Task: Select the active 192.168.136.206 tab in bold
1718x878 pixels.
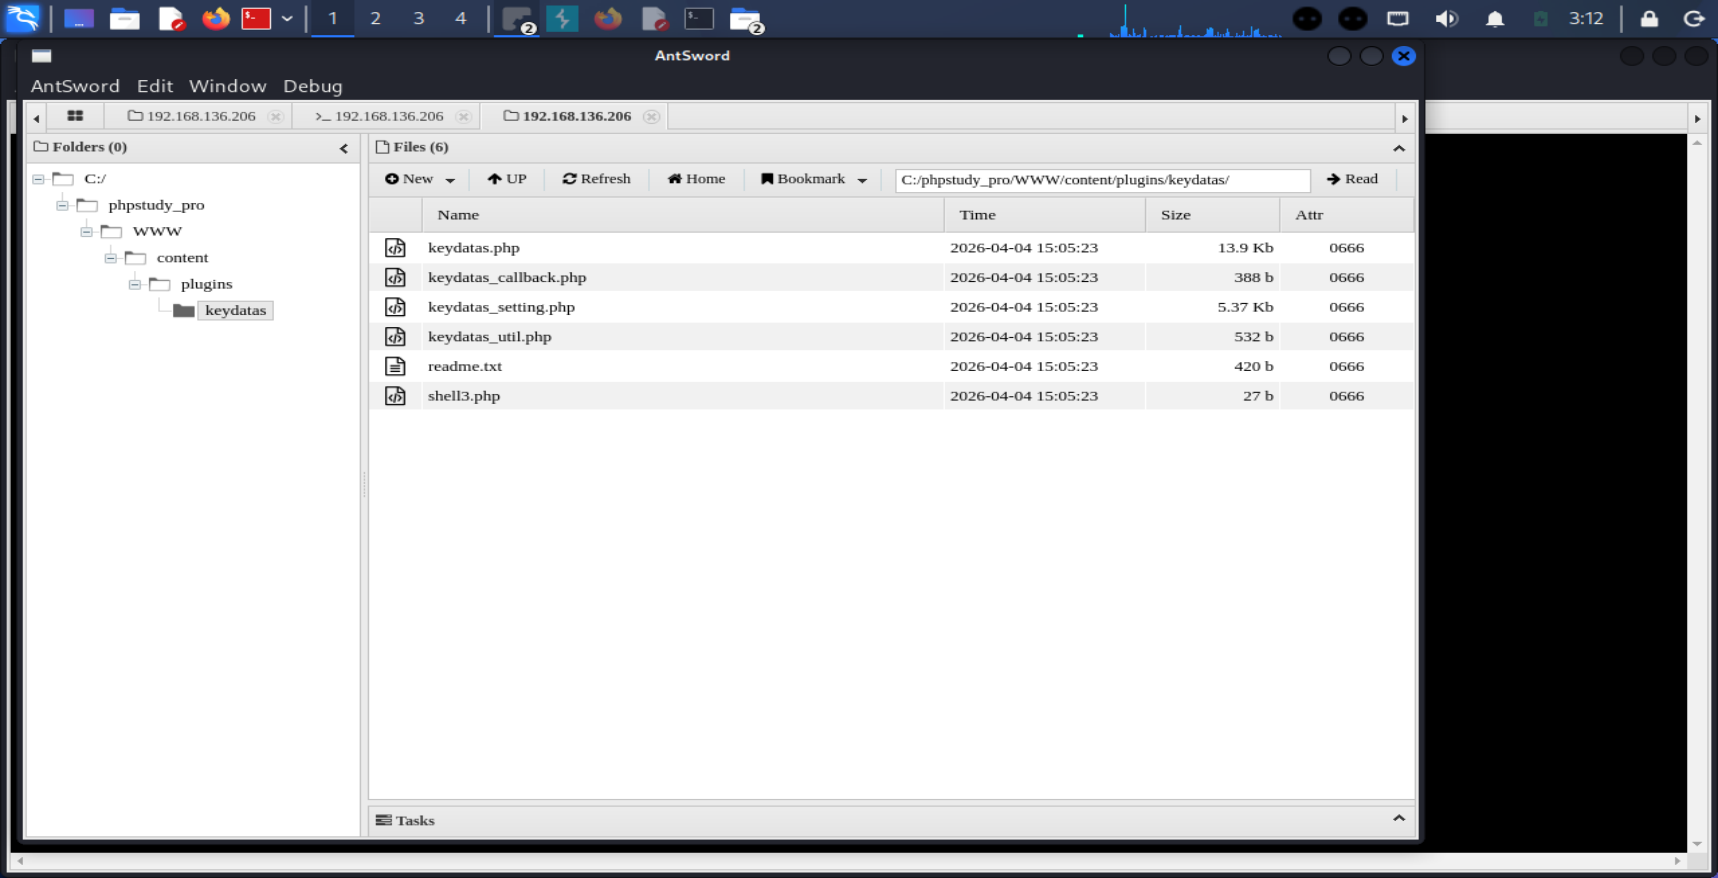Action: tap(567, 116)
